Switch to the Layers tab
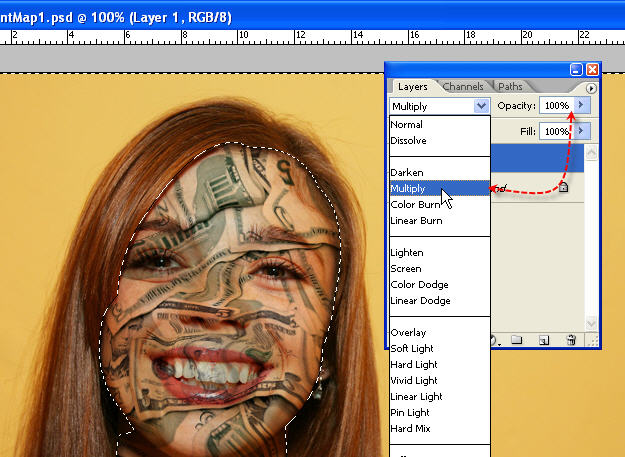The width and height of the screenshot is (625, 457). (x=413, y=86)
